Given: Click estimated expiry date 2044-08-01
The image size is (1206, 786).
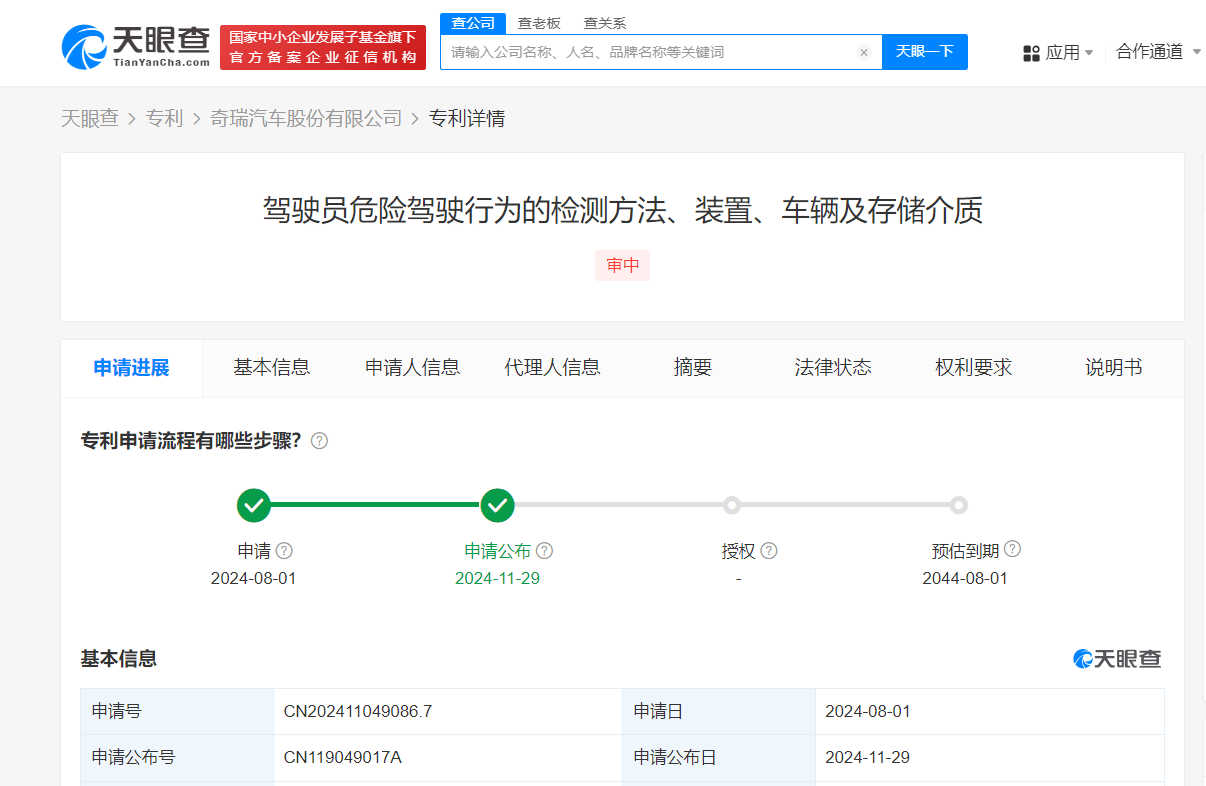Looking at the screenshot, I should pos(965,579).
